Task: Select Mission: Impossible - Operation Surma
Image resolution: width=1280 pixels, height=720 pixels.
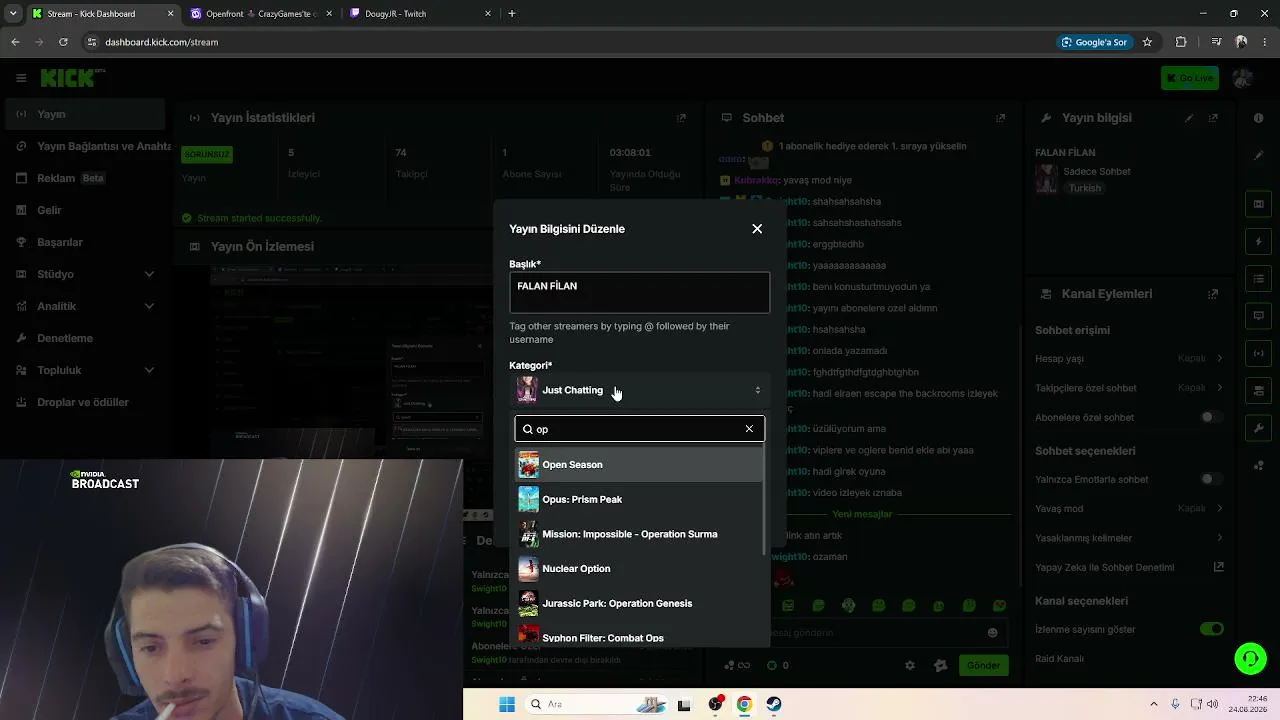Action: [639, 534]
